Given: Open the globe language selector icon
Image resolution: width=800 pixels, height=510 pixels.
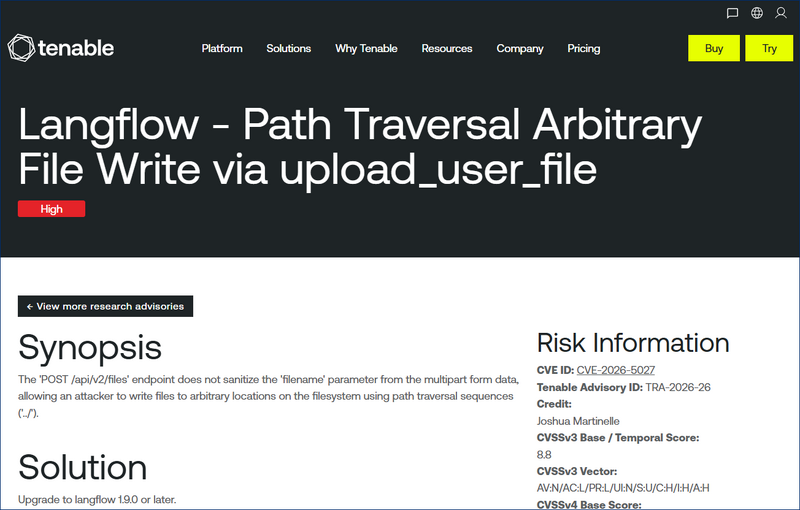Looking at the screenshot, I should point(757,13).
